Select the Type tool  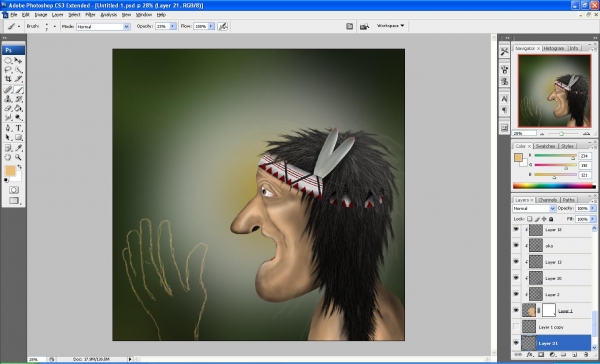[x=18, y=128]
